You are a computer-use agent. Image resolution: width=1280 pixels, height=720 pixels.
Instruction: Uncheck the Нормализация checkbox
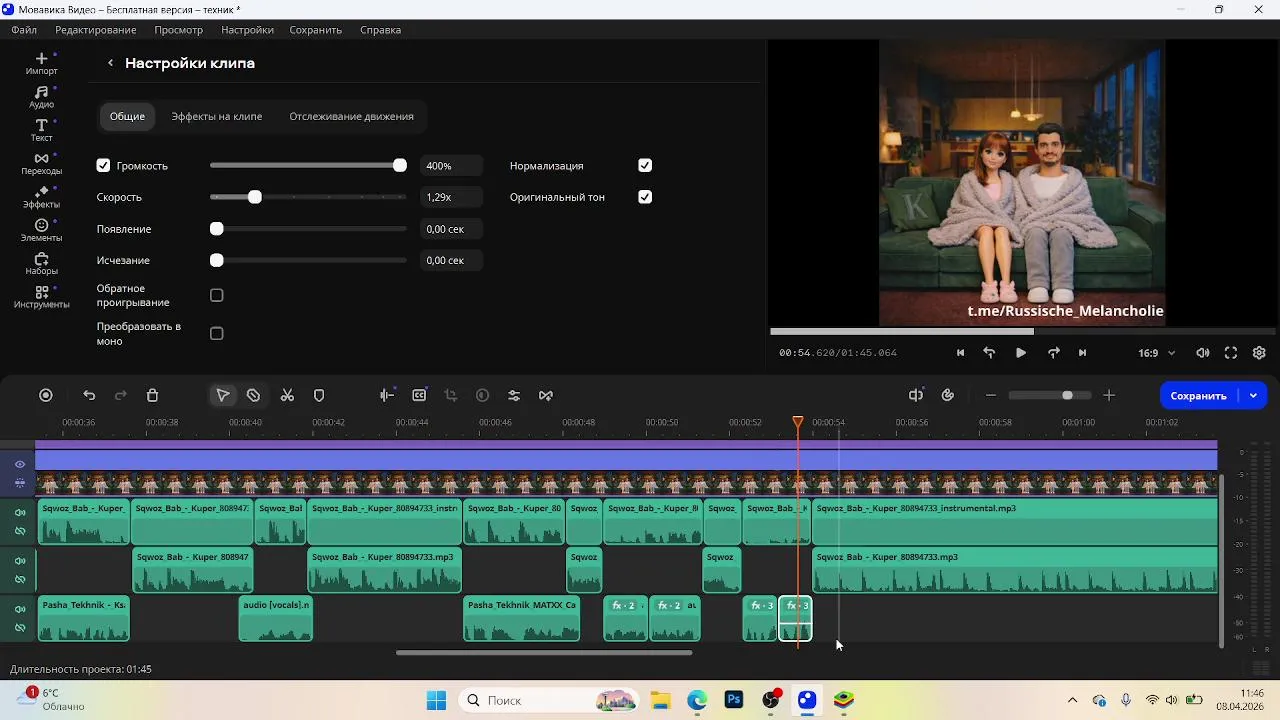pos(645,166)
